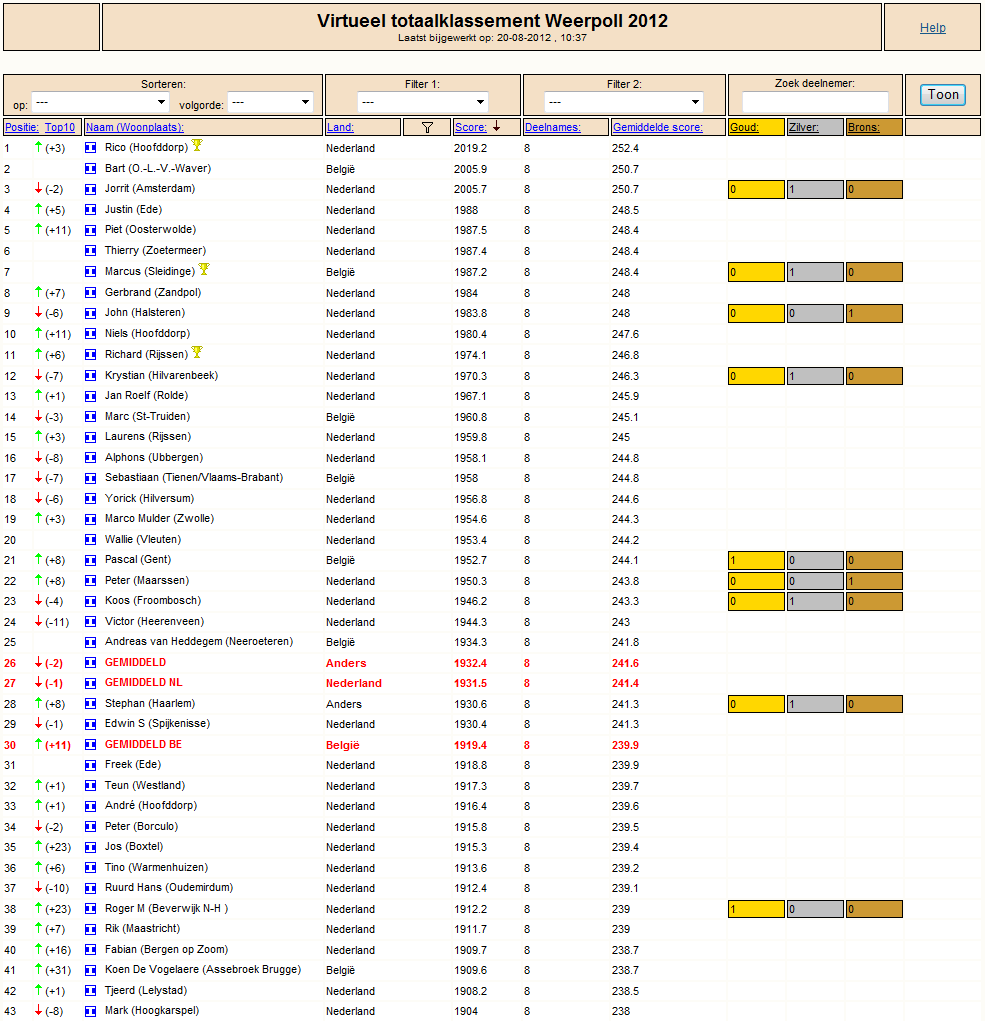This screenshot has height=1021, width=985.
Task: Click the name 'Sebastiaan (Tienen/Vlaams-Brabant)'
Action: (194, 477)
